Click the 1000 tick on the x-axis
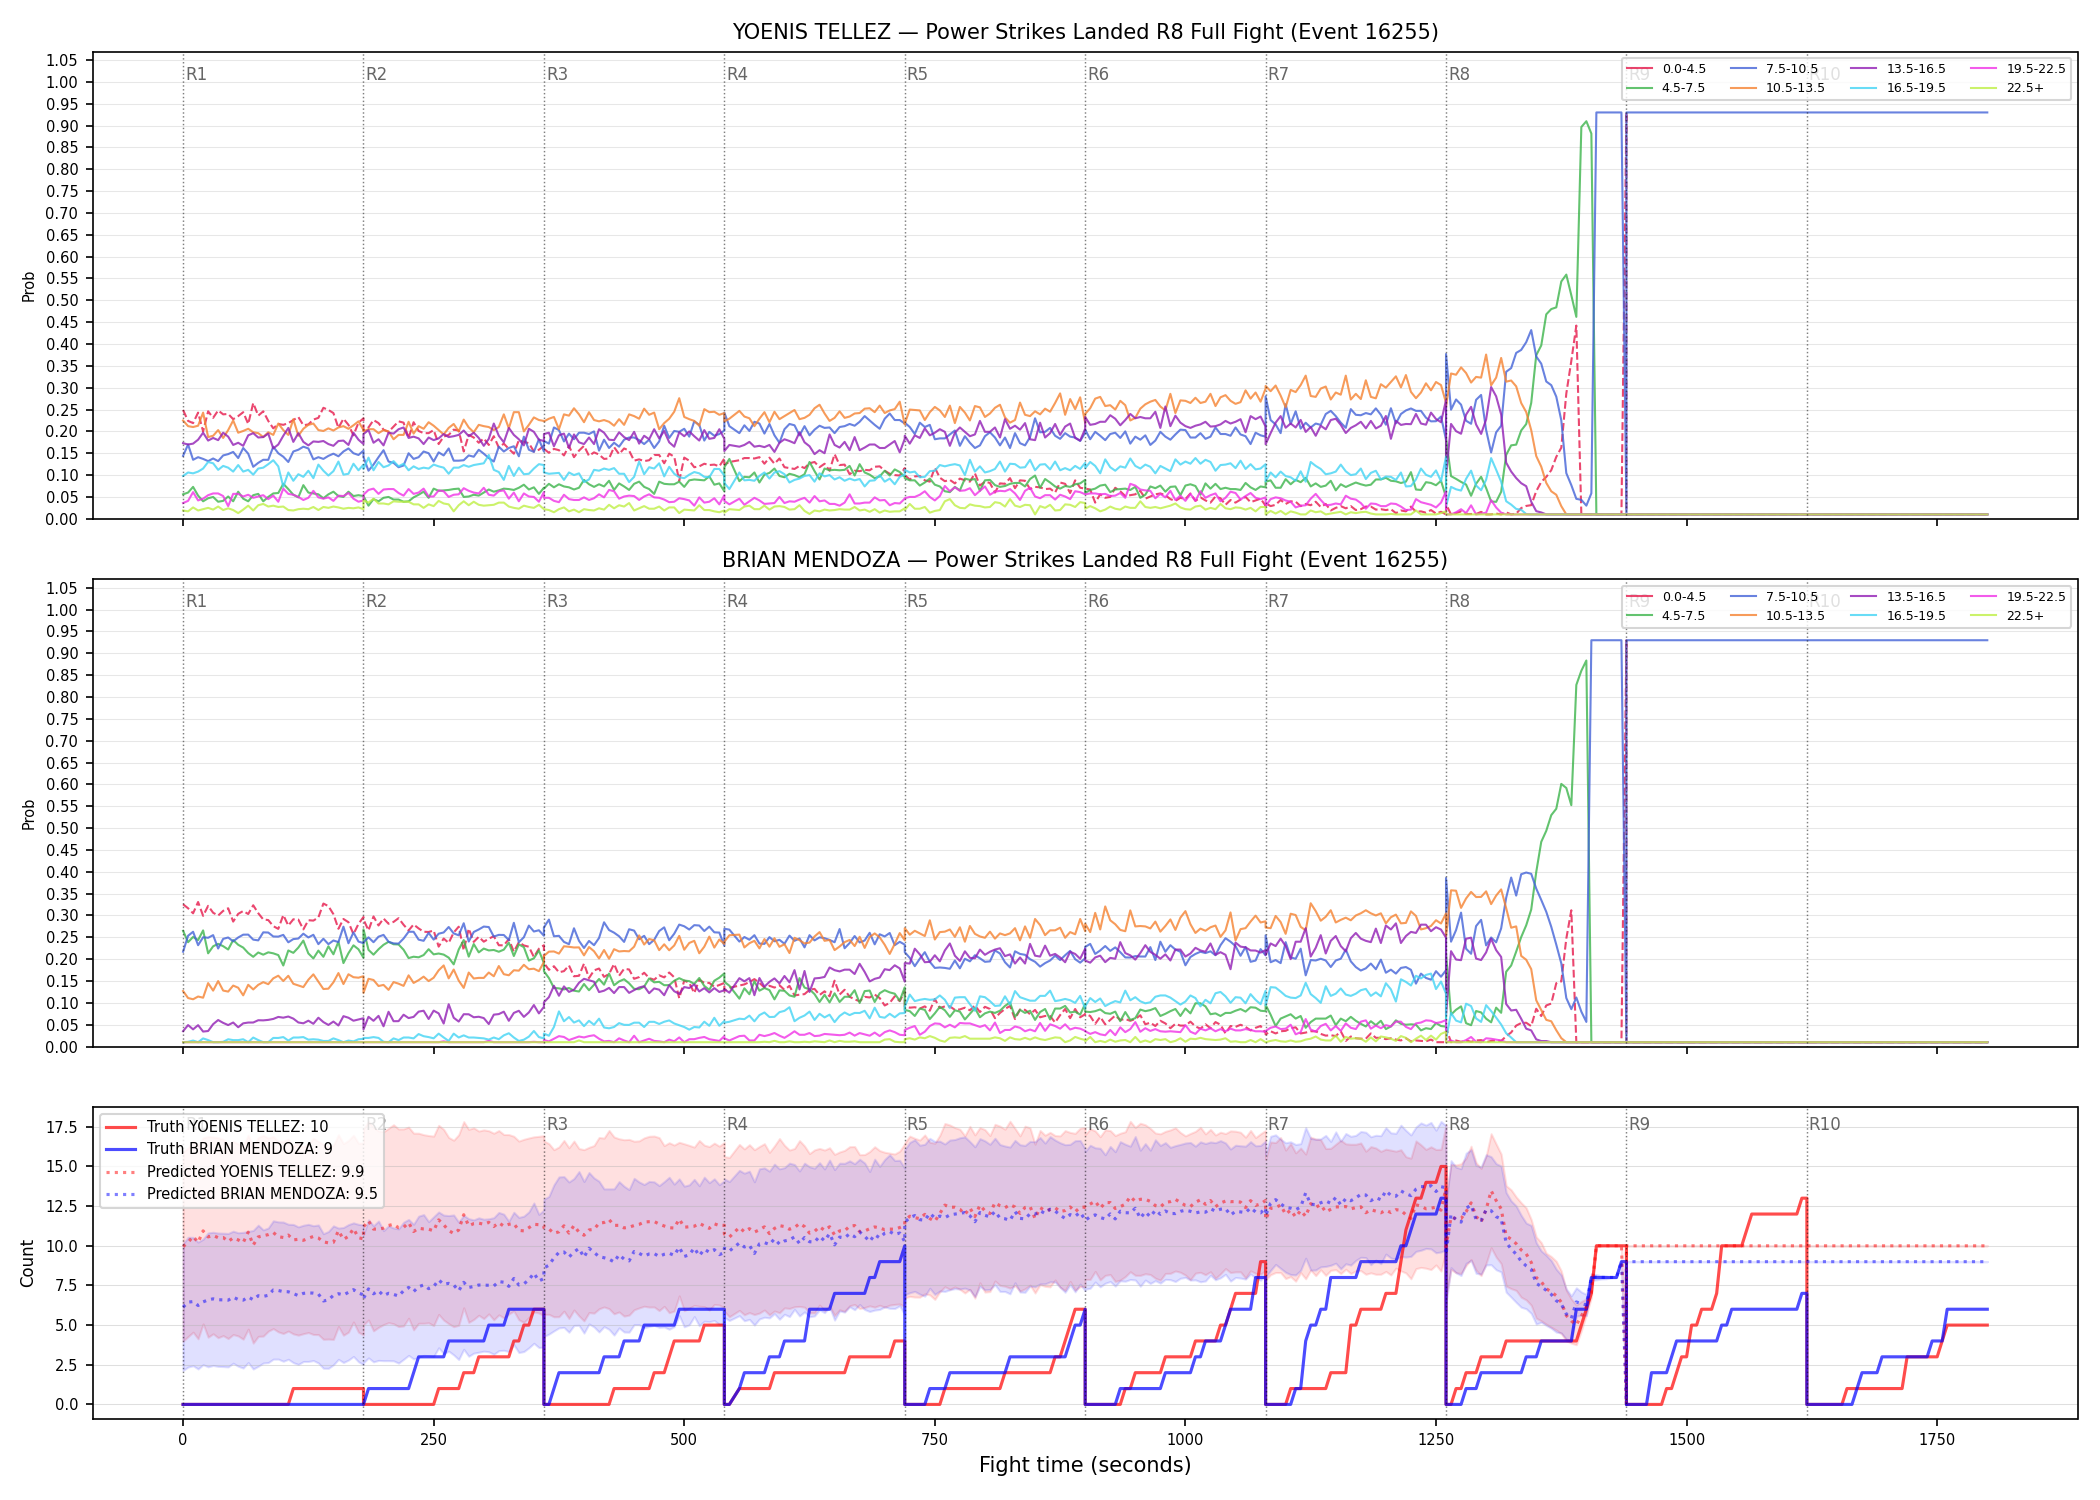 tap(1185, 1440)
